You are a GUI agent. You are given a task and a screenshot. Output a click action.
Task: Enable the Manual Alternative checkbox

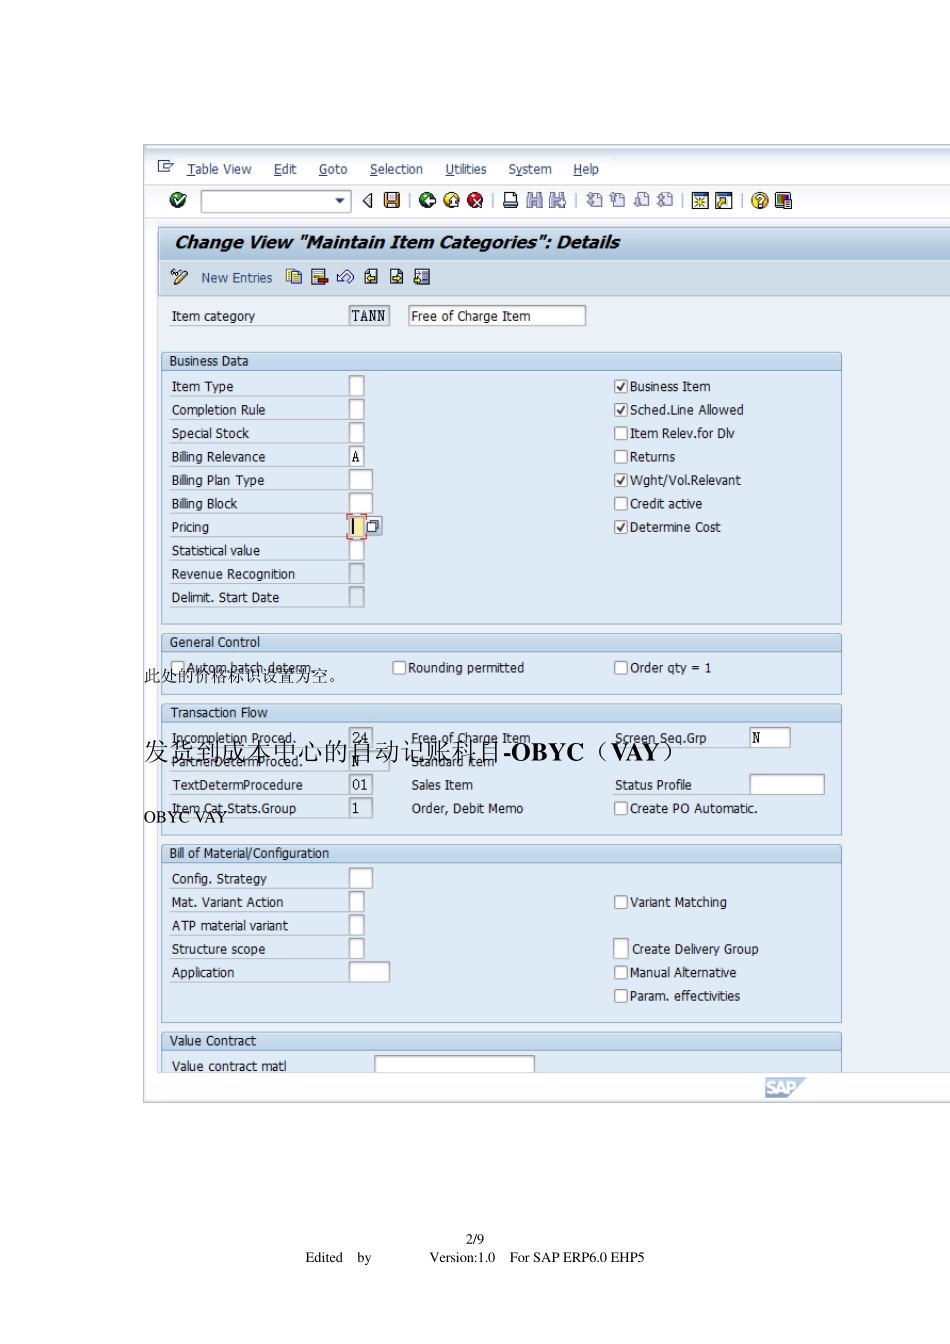621,972
